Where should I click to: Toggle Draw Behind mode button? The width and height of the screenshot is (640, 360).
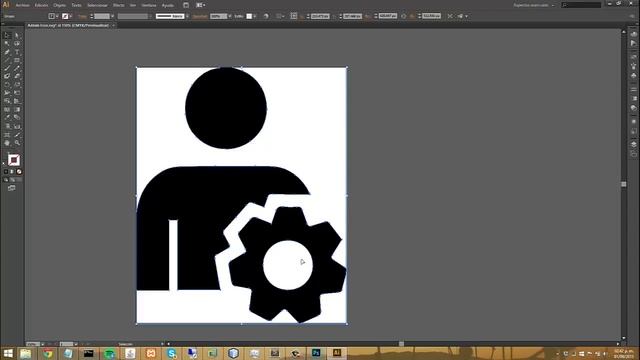tap(12, 180)
